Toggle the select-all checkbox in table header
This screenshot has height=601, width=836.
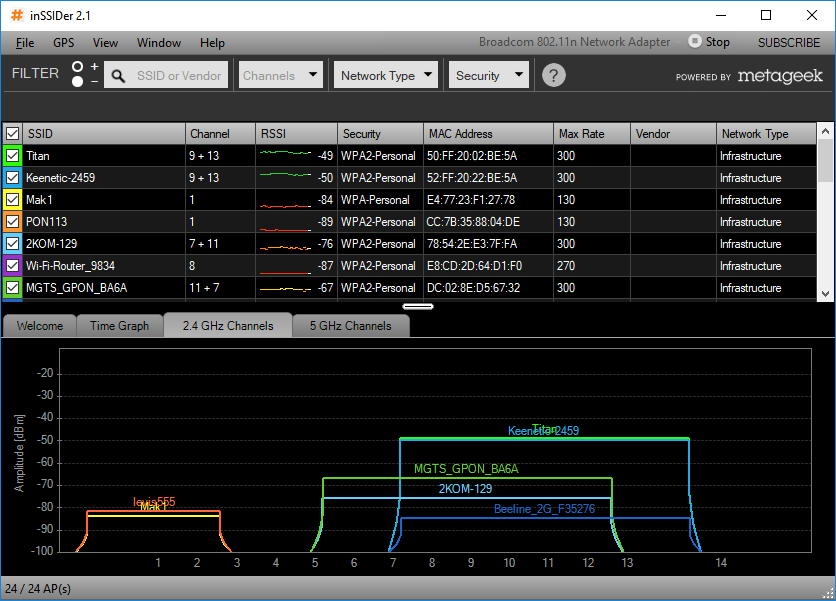click(13, 134)
